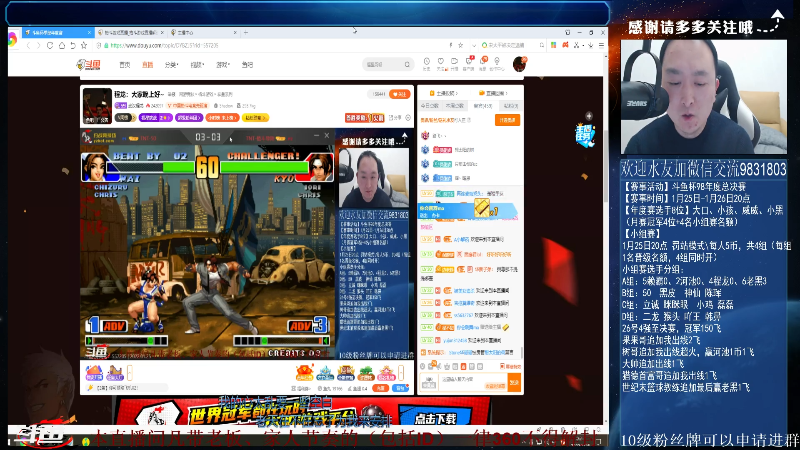Open the browser hamburger menu
Viewport: 800px width, 450px height.
[602, 45]
